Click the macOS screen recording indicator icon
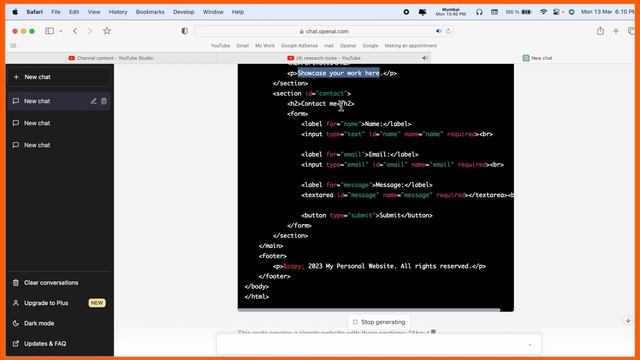 [x=406, y=12]
